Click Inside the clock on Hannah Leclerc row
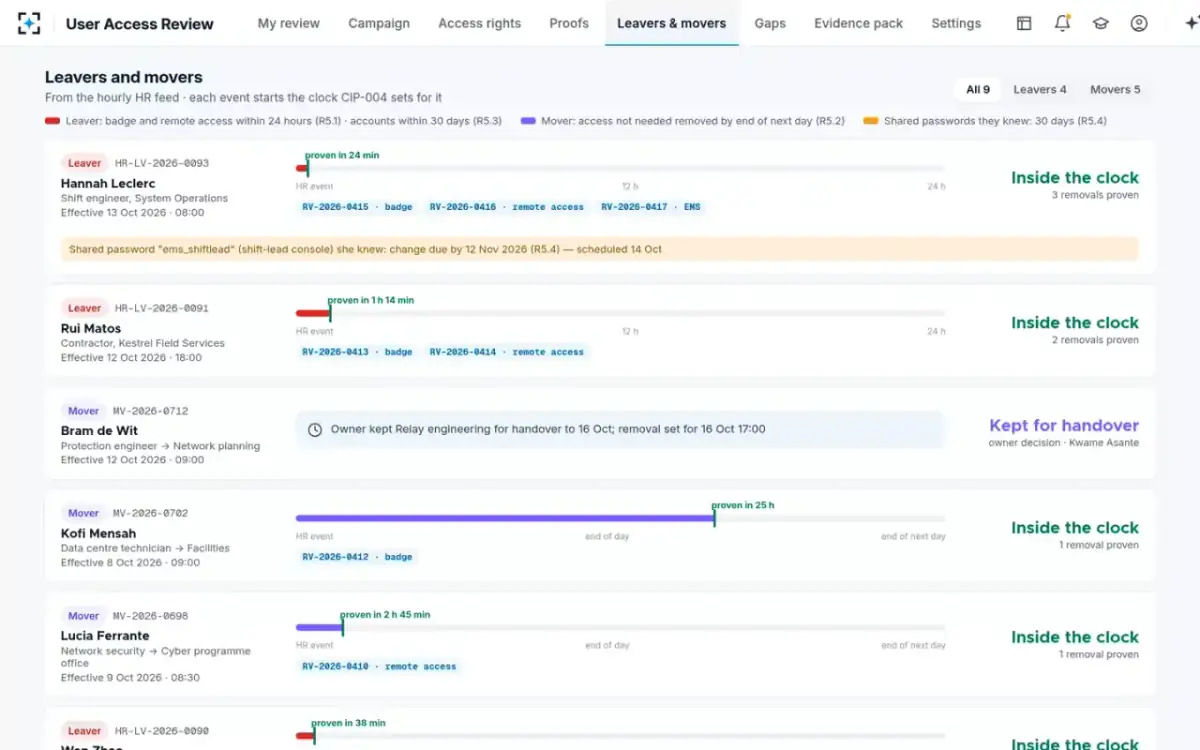 tap(1075, 178)
